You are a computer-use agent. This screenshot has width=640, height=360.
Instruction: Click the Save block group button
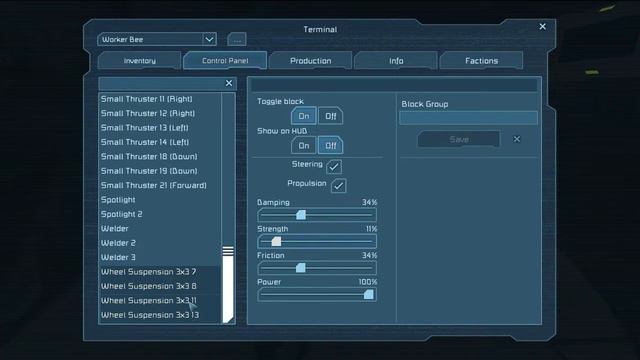458,140
